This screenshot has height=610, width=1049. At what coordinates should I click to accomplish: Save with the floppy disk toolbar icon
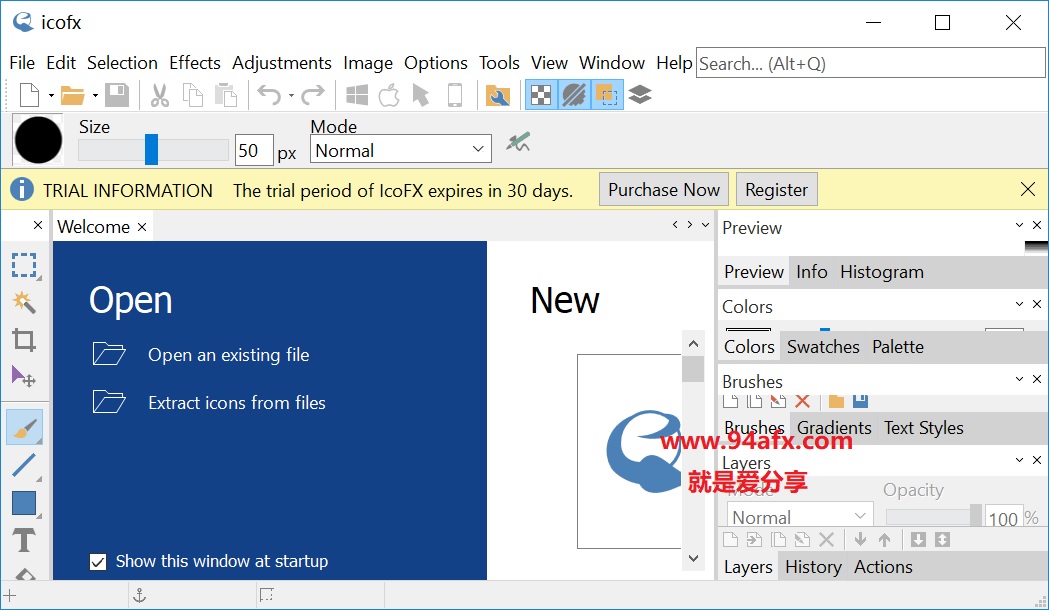click(117, 95)
